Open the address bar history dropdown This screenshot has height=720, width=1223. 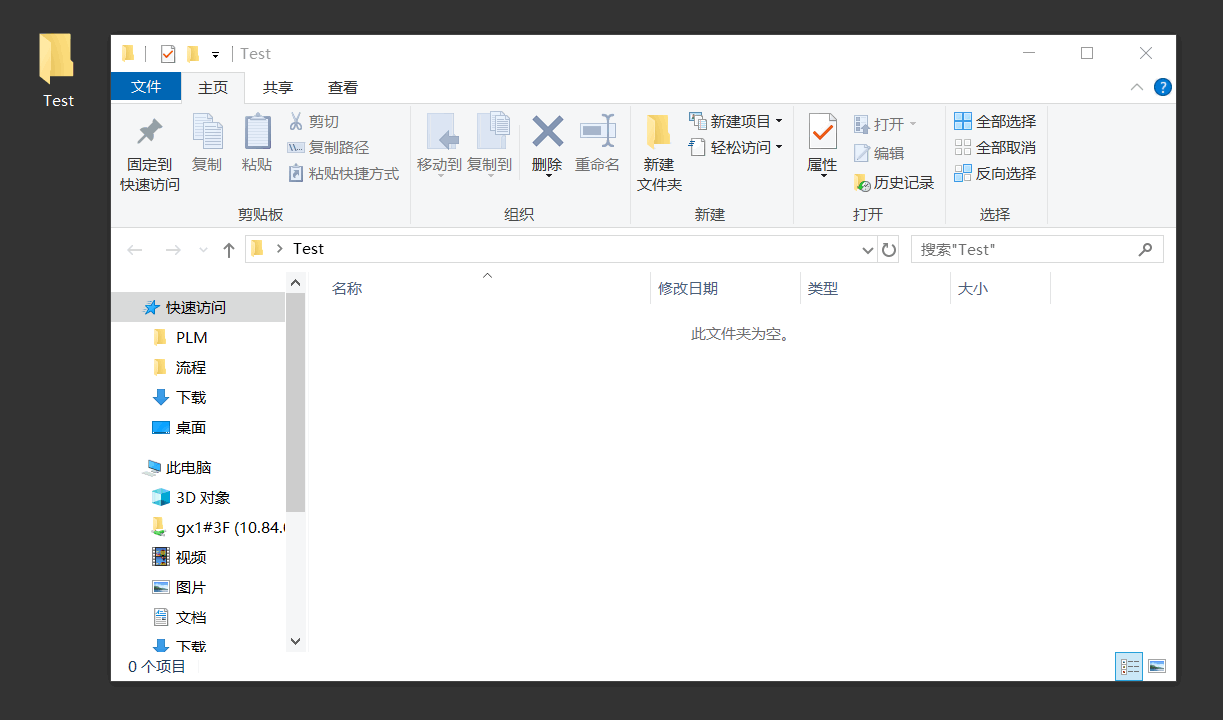pyautogui.click(x=868, y=249)
